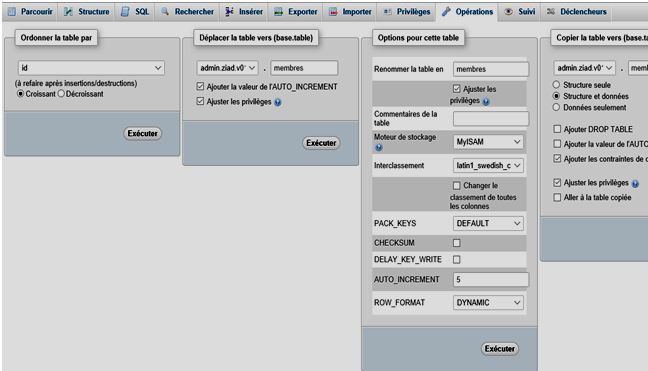The height and width of the screenshot is (371, 648).
Task: Click the AUTO_INCREMENT value field
Action: [491, 280]
